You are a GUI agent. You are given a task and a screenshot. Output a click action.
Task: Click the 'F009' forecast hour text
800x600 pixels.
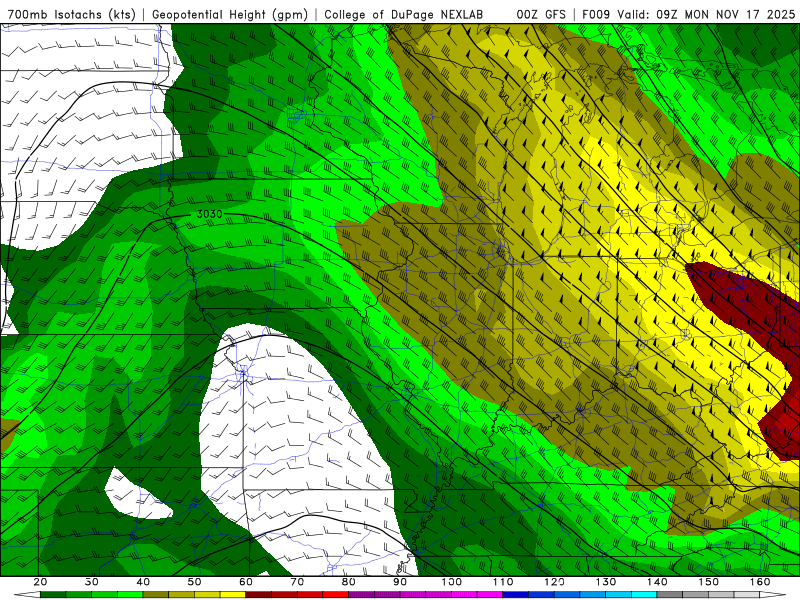point(596,14)
